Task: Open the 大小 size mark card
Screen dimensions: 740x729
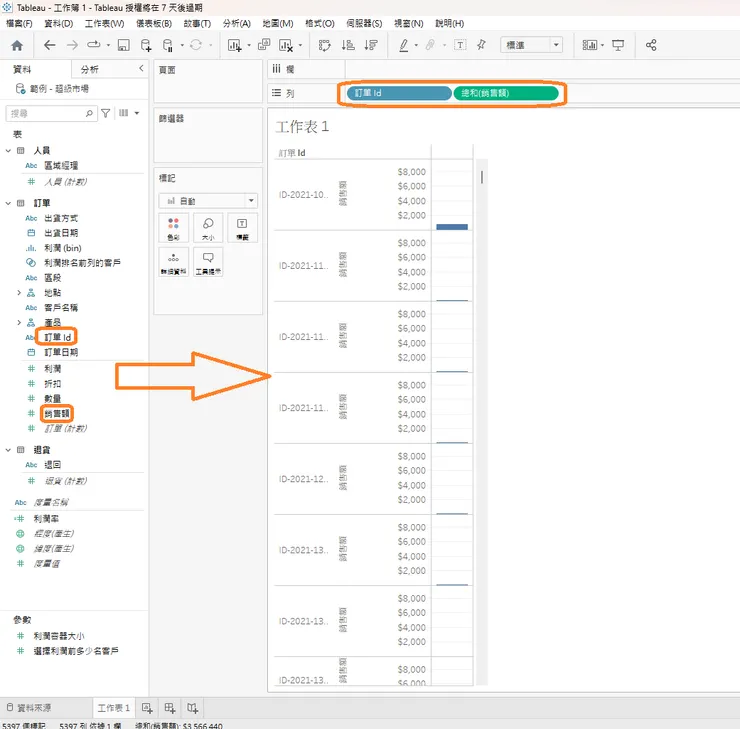Action: 208,228
